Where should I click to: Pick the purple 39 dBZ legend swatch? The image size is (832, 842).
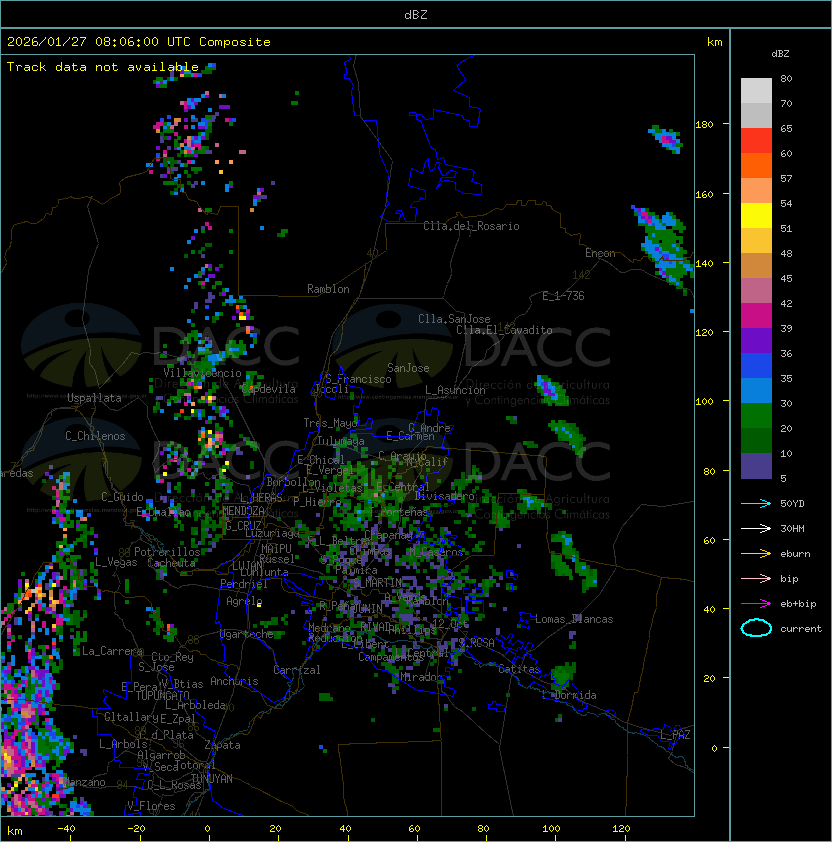756,341
